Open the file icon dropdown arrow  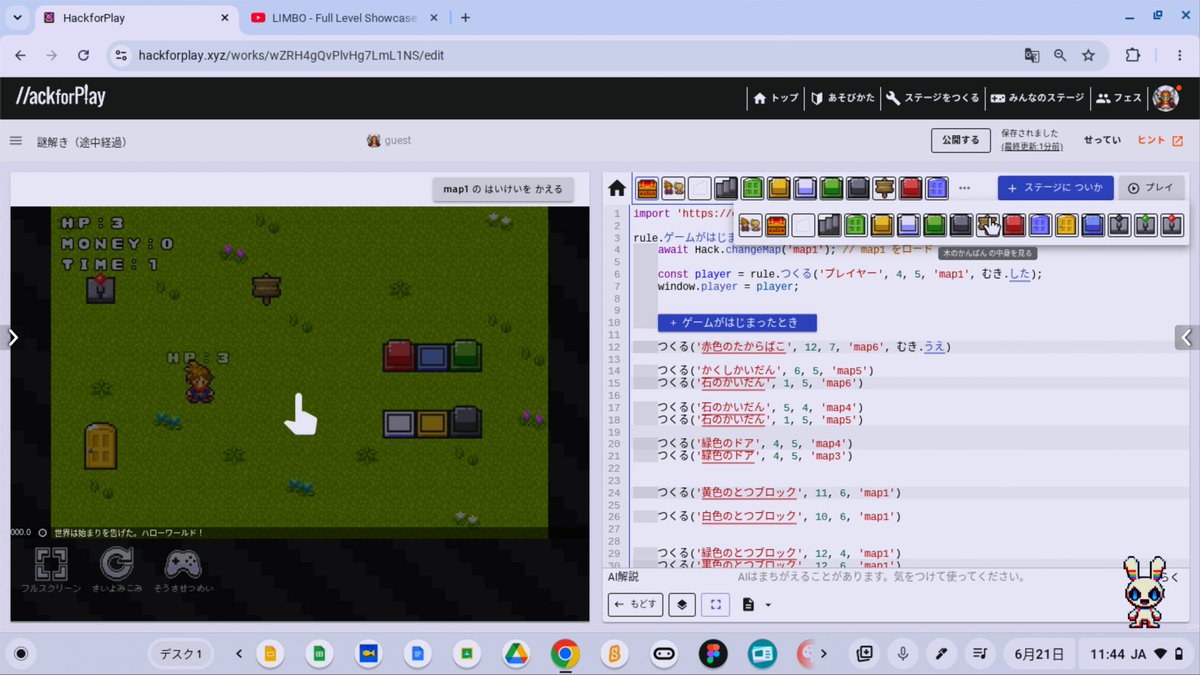tap(768, 605)
